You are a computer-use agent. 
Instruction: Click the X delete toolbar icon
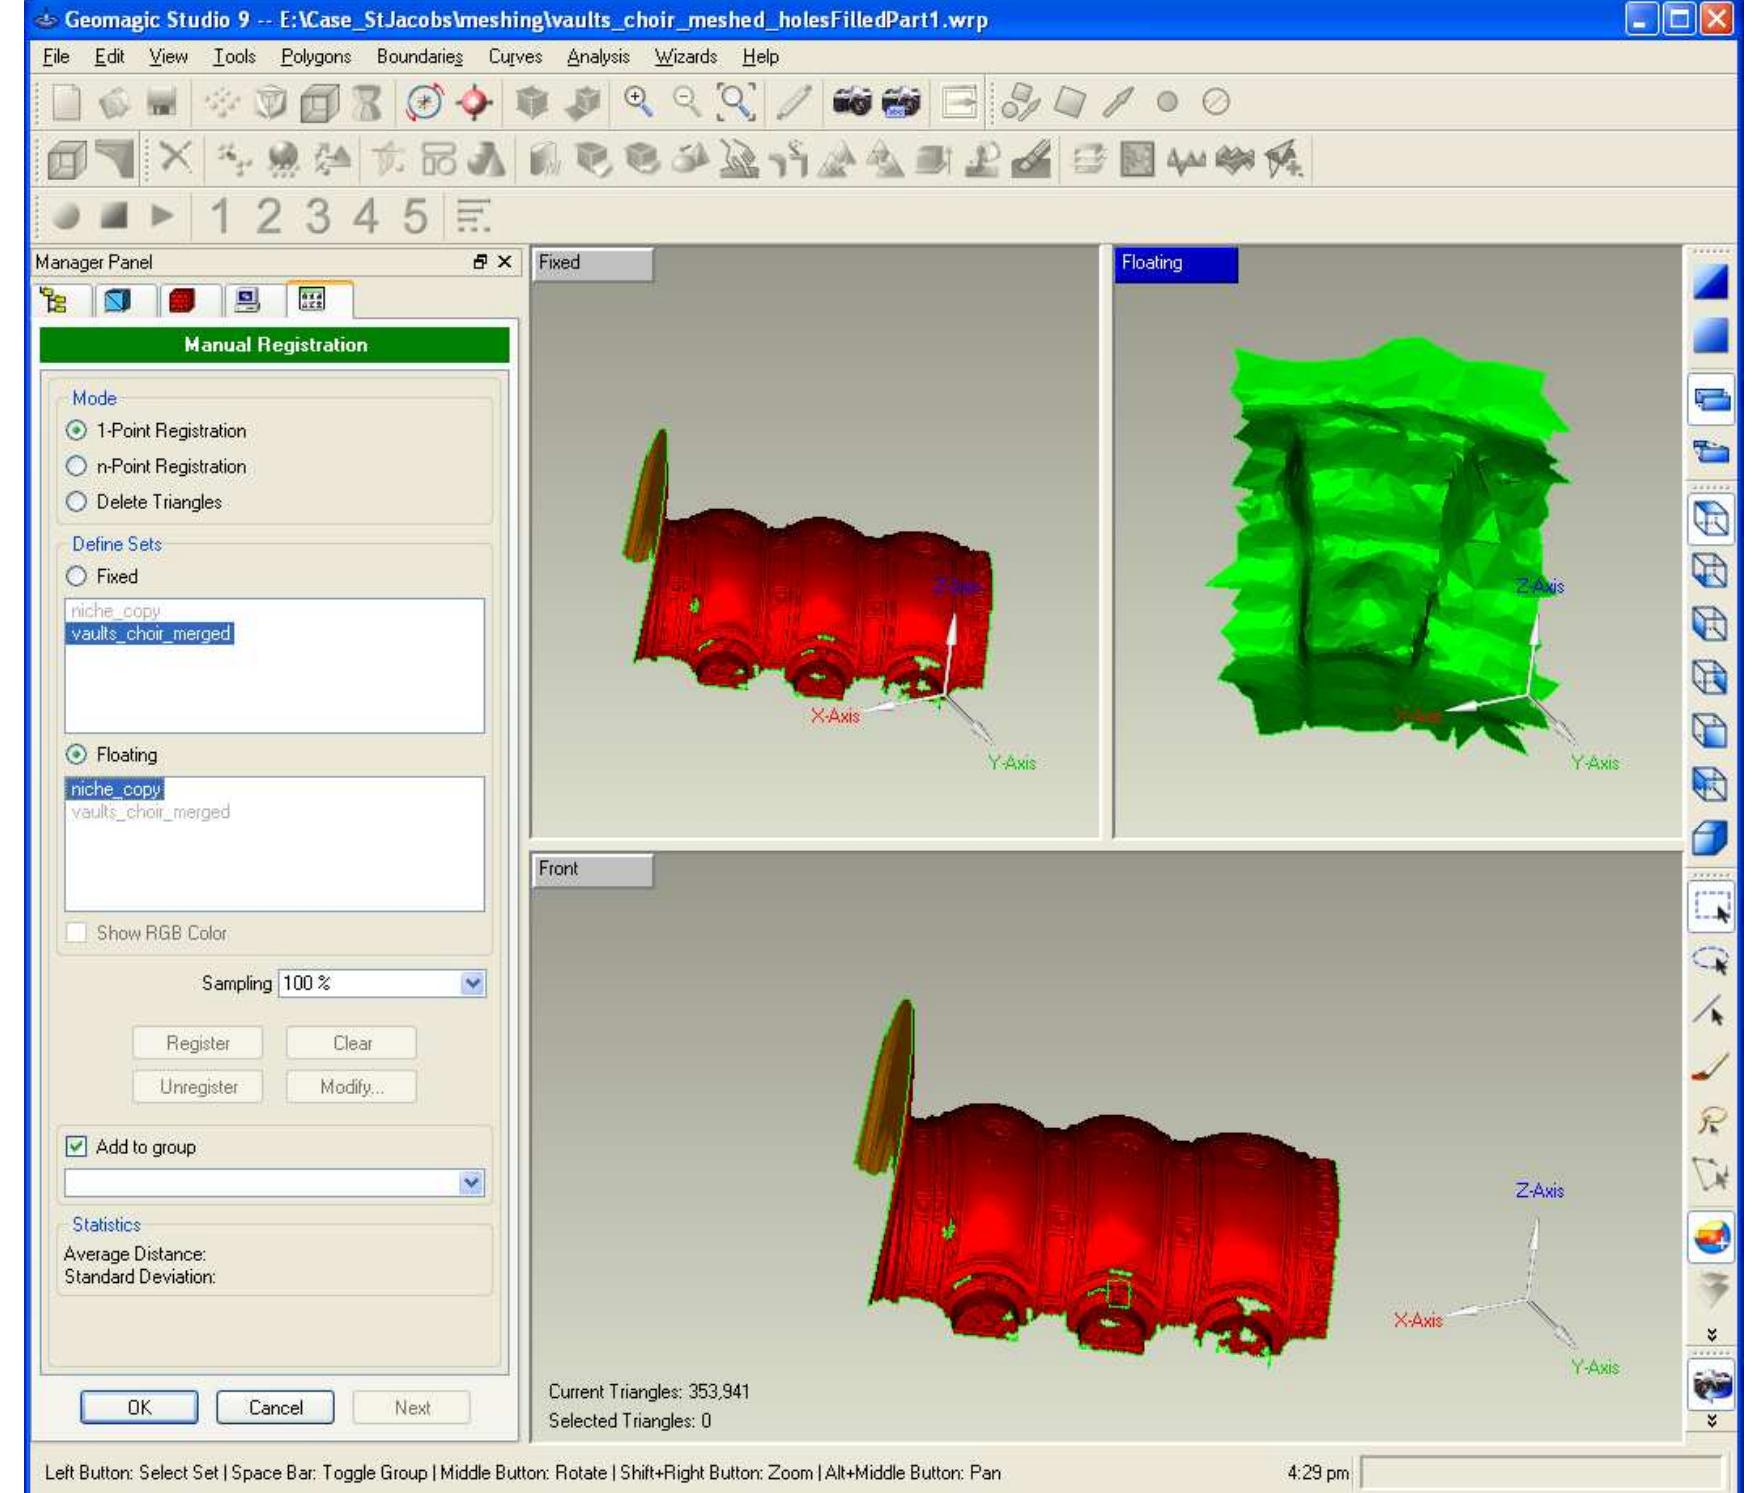pyautogui.click(x=176, y=157)
